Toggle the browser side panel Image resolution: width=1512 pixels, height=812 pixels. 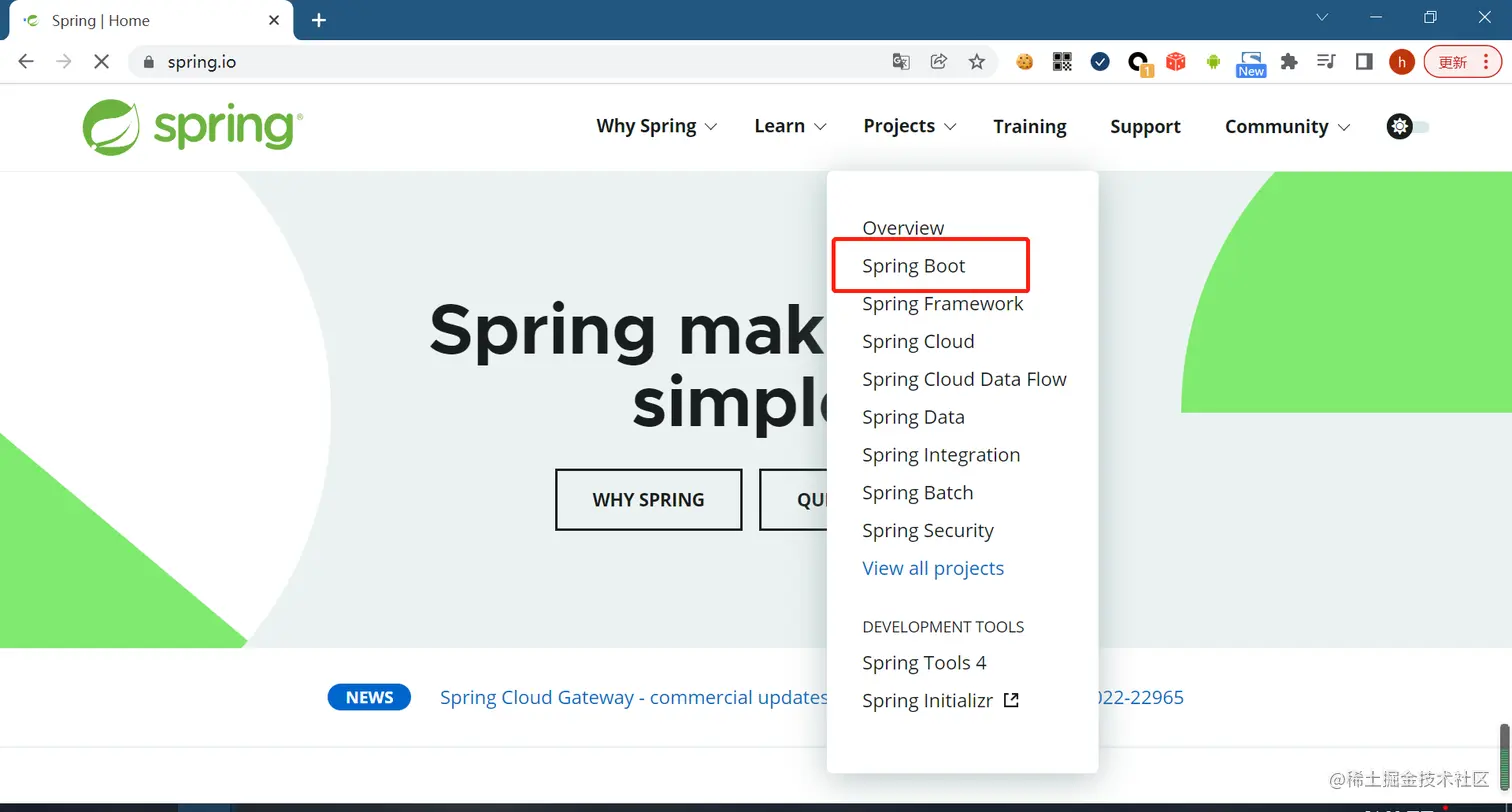[1364, 62]
